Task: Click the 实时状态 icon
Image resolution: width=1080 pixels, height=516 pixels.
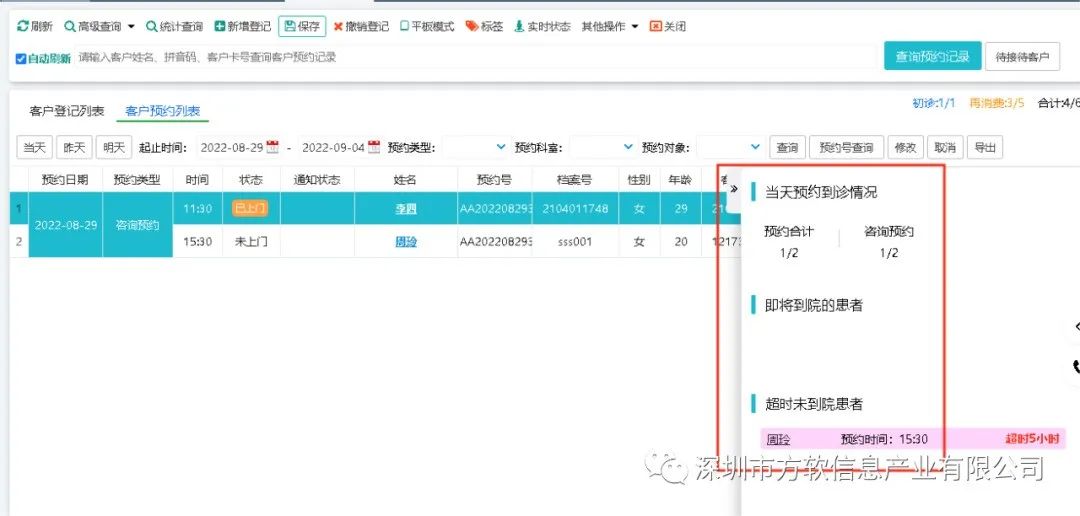Action: 519,27
